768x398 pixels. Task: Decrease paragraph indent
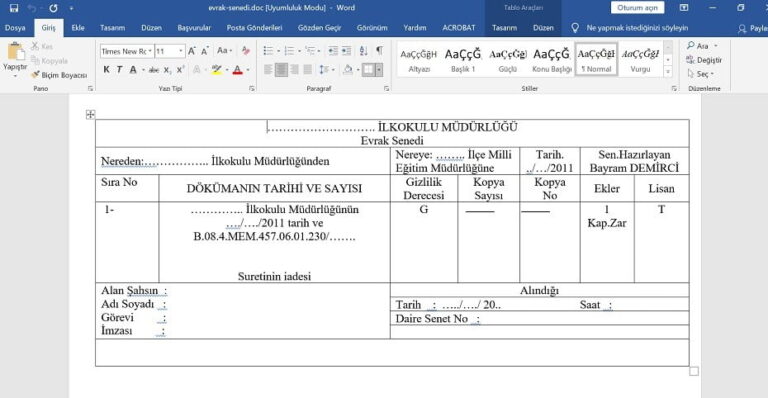click(x=333, y=51)
